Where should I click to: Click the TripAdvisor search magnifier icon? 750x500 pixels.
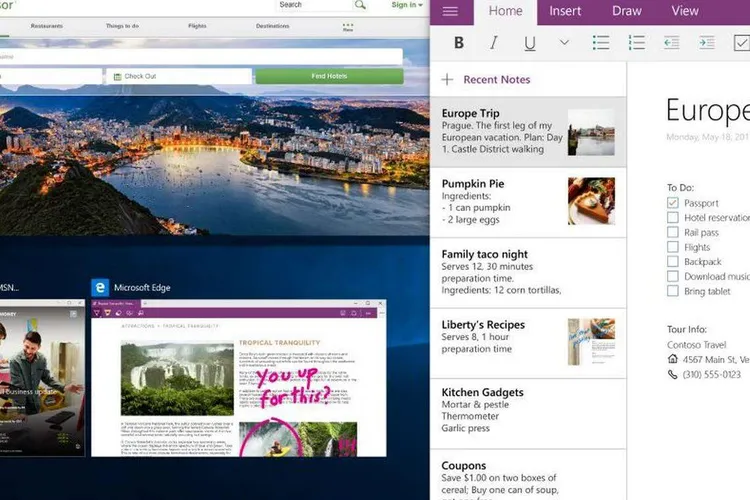[x=360, y=5]
